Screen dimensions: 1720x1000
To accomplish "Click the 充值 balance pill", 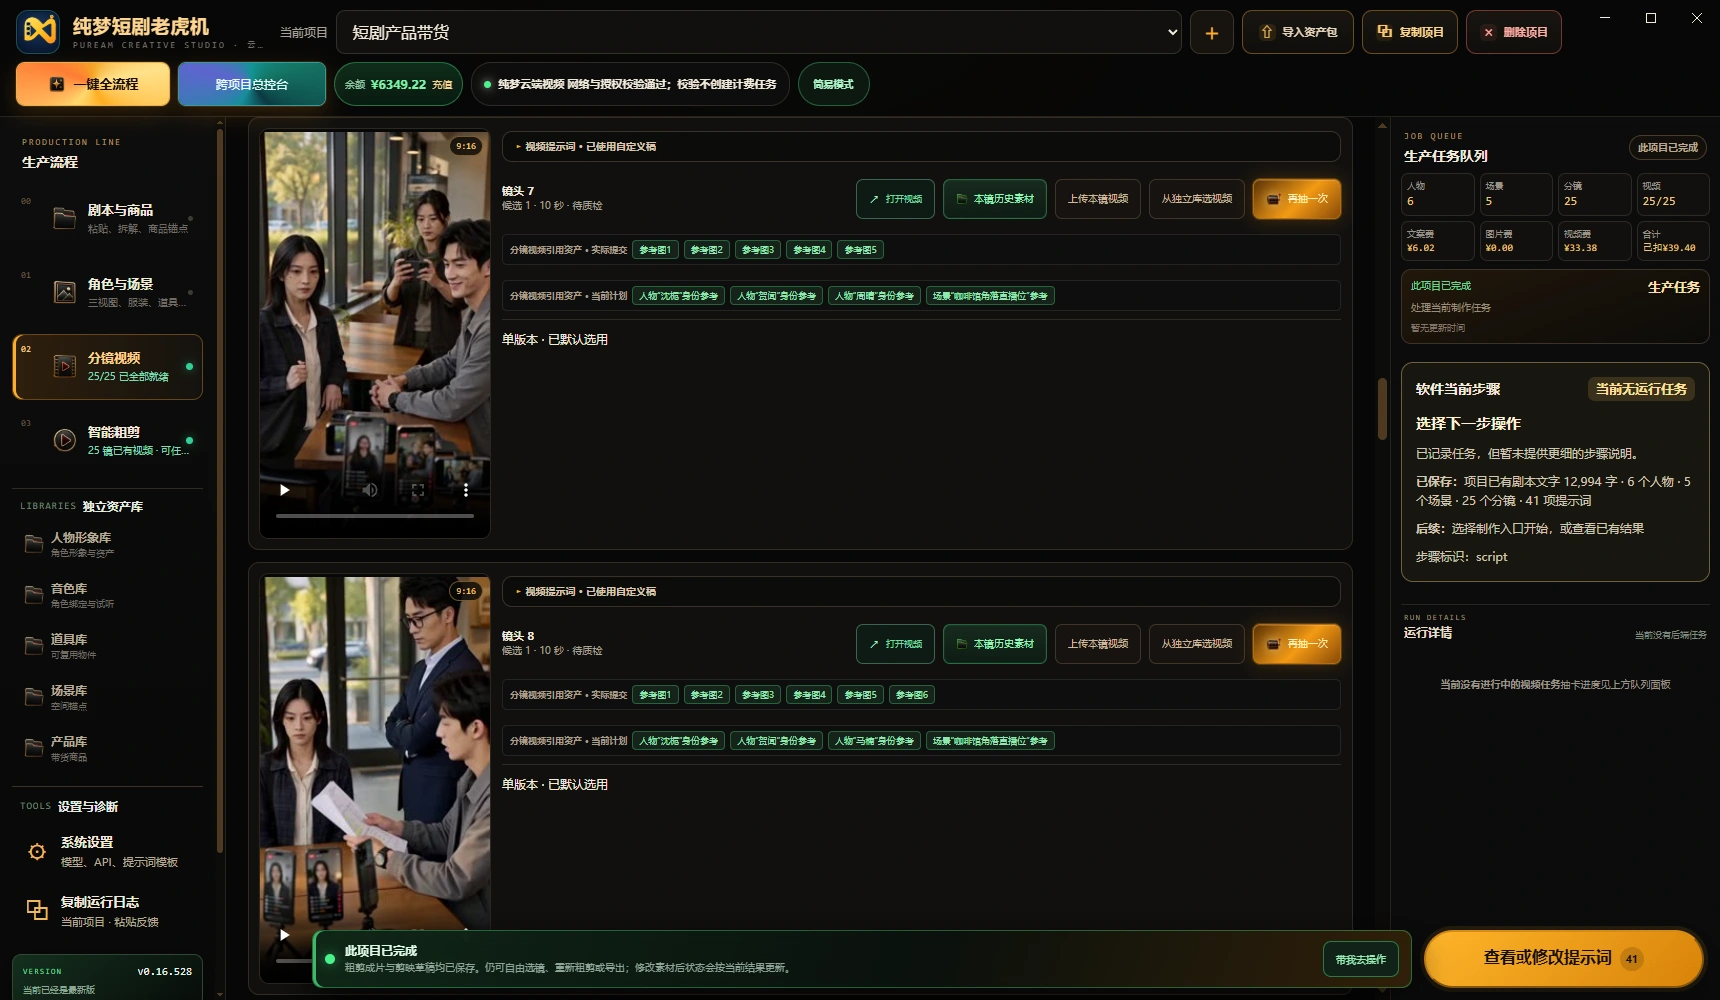I will click(x=399, y=84).
